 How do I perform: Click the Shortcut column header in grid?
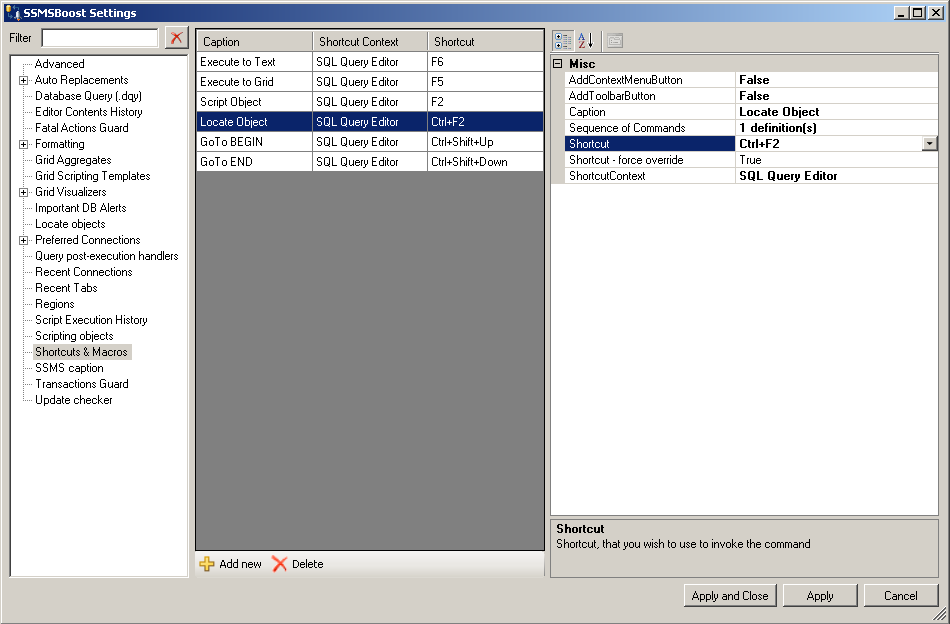click(485, 41)
